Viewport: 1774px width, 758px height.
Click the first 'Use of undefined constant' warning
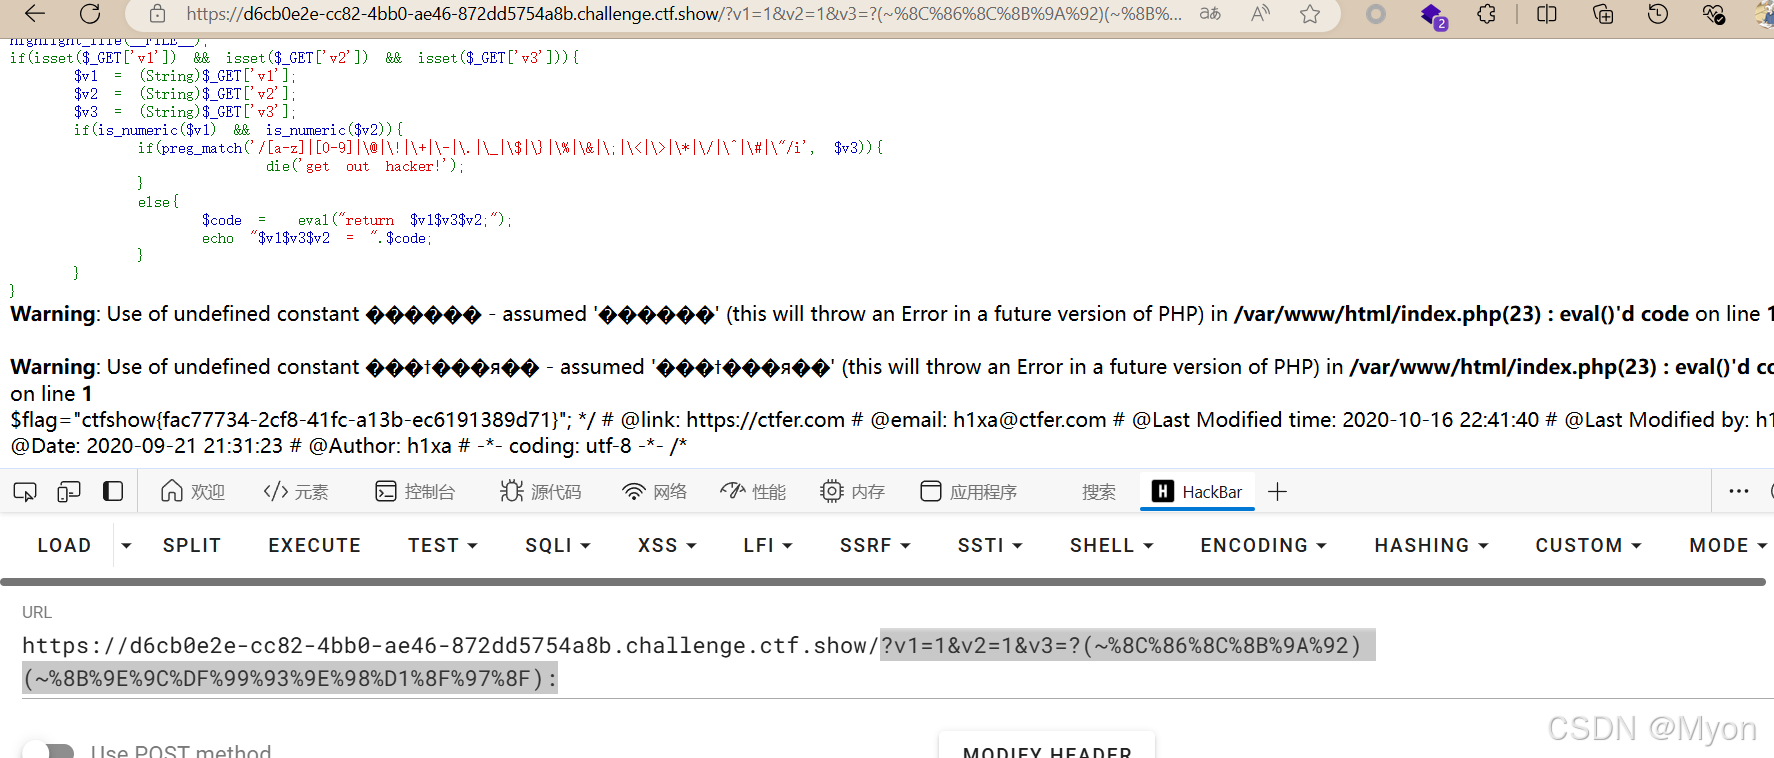pos(892,314)
